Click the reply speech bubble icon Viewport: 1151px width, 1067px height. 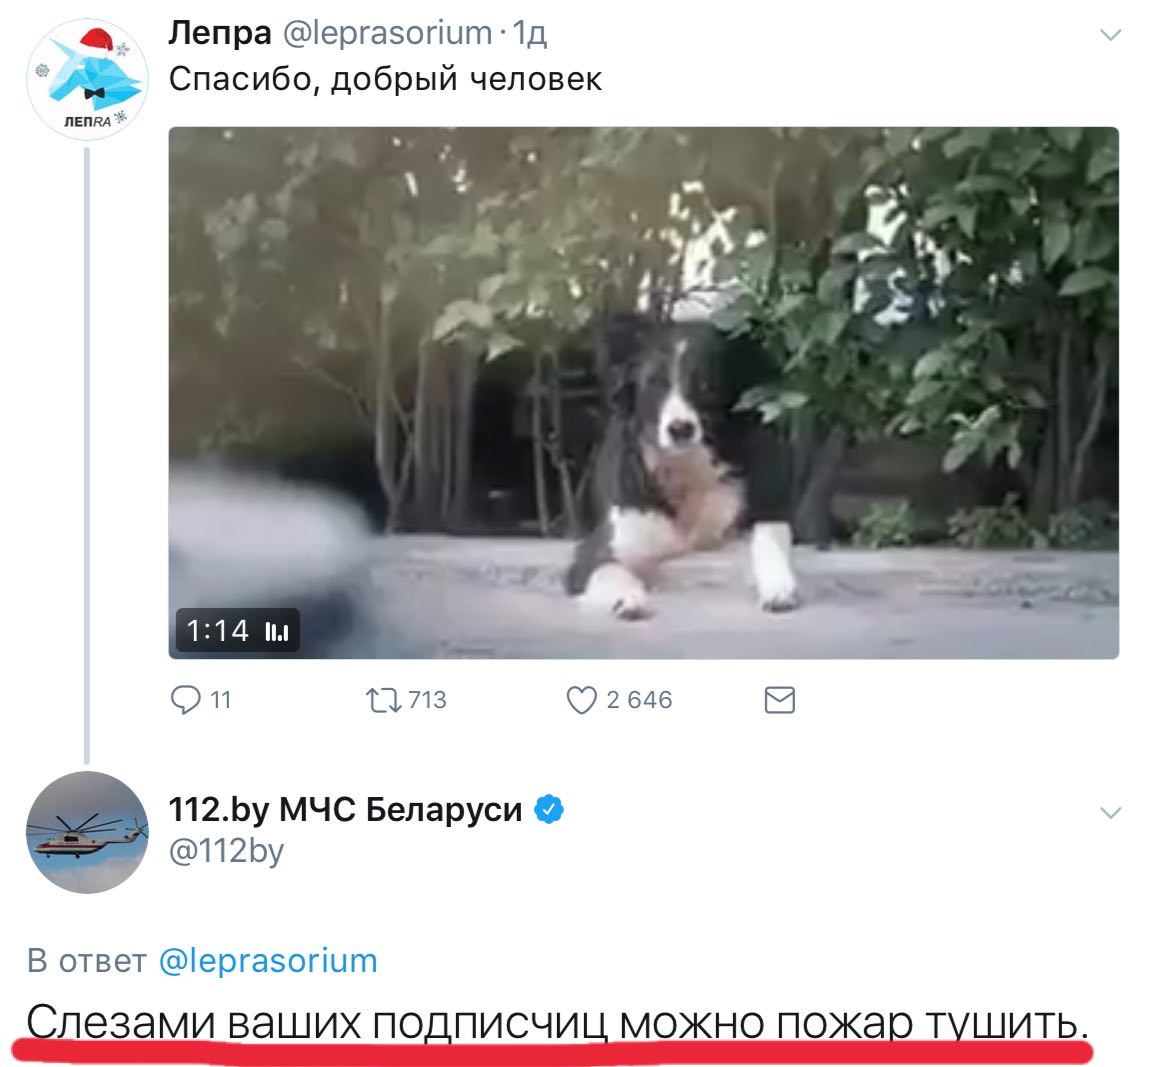(x=185, y=699)
